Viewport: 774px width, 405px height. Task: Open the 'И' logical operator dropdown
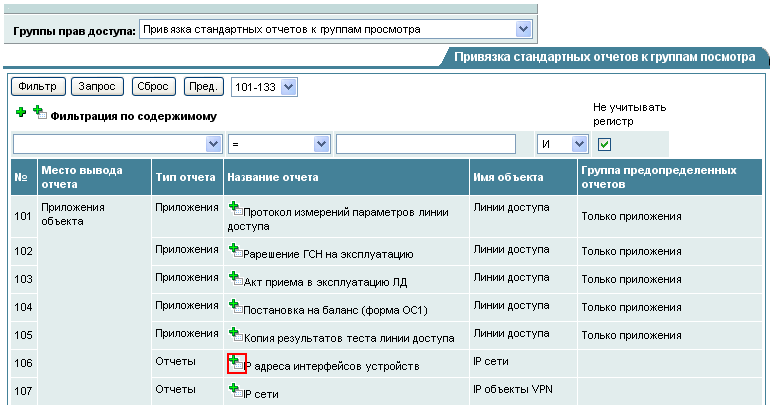coord(562,144)
